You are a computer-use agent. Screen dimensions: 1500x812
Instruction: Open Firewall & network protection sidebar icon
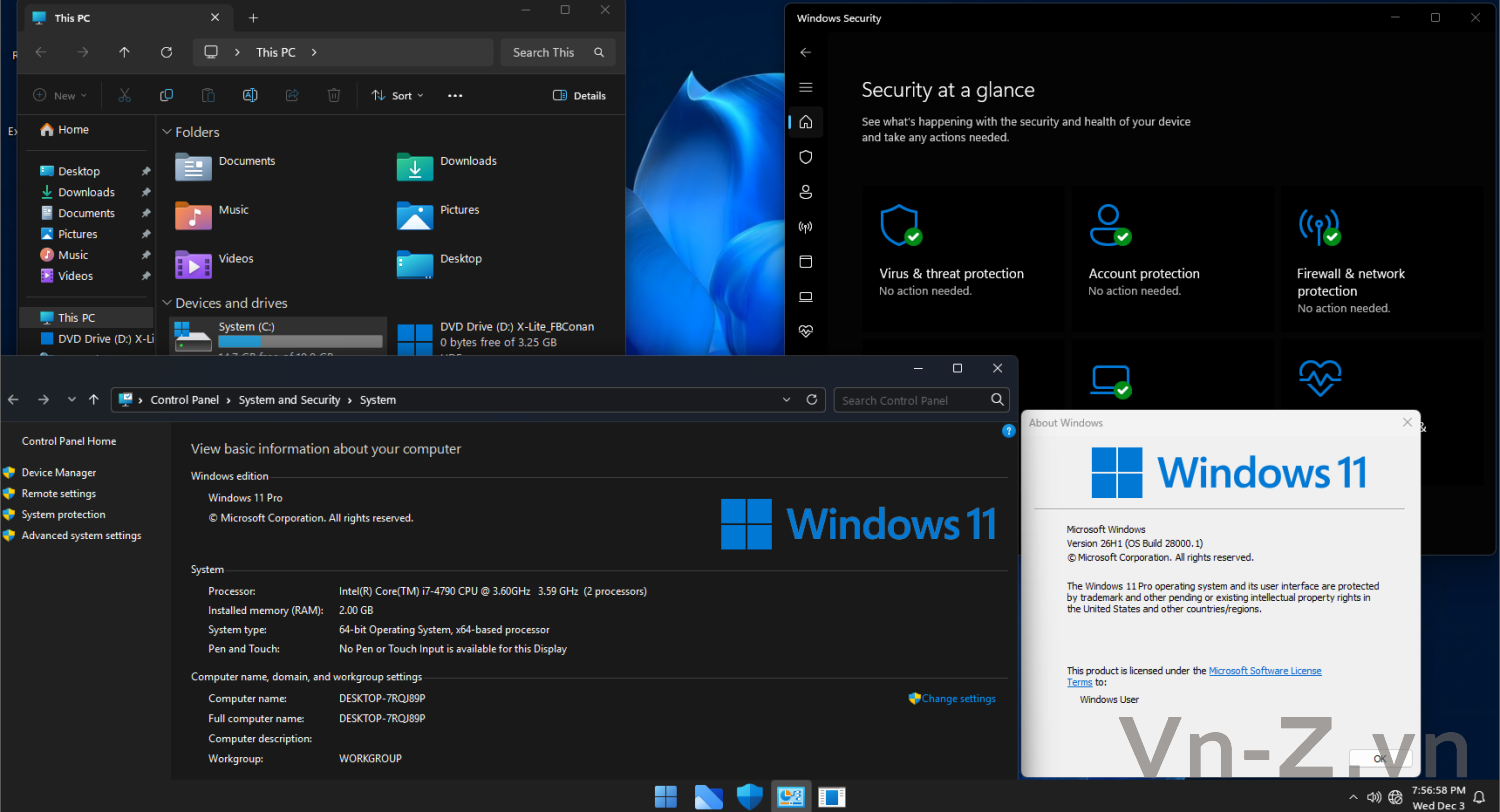805,227
